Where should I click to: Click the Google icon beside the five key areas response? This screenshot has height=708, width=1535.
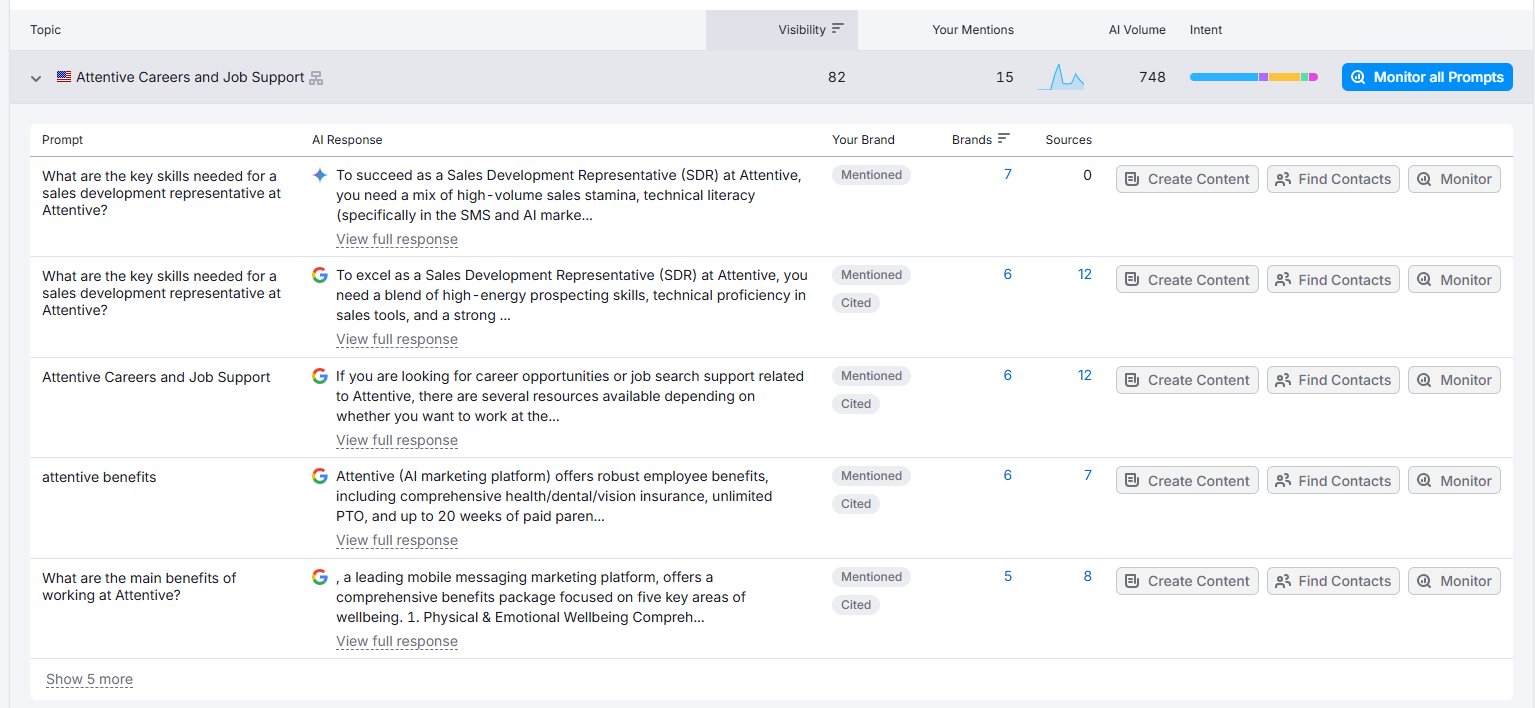click(x=320, y=577)
